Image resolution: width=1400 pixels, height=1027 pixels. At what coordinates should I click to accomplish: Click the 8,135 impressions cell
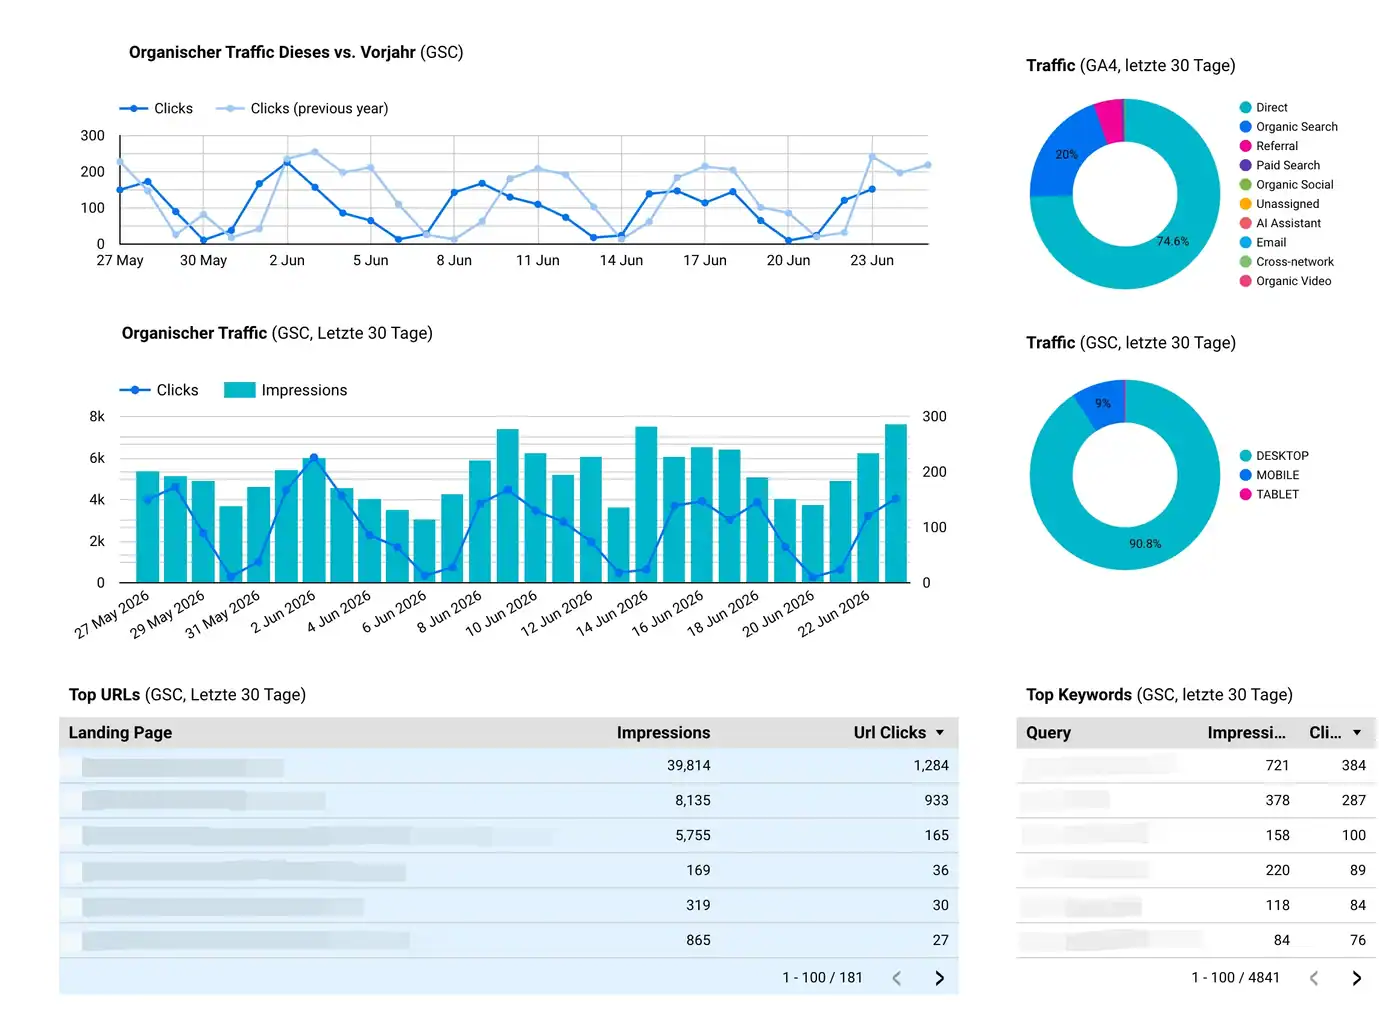tap(693, 801)
